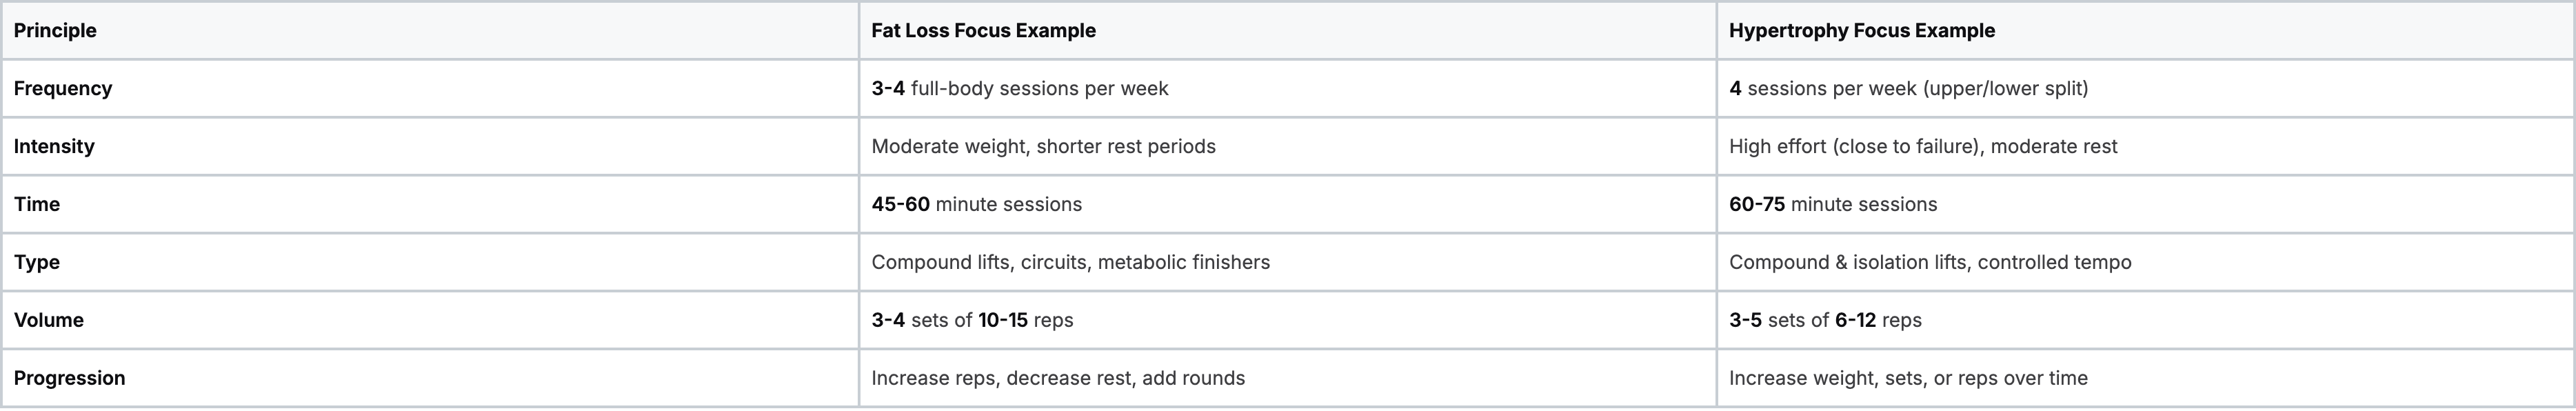This screenshot has height=411, width=2576.
Task: Click the '3-4 sets of 10-15 reps' cell
Action: coord(972,321)
